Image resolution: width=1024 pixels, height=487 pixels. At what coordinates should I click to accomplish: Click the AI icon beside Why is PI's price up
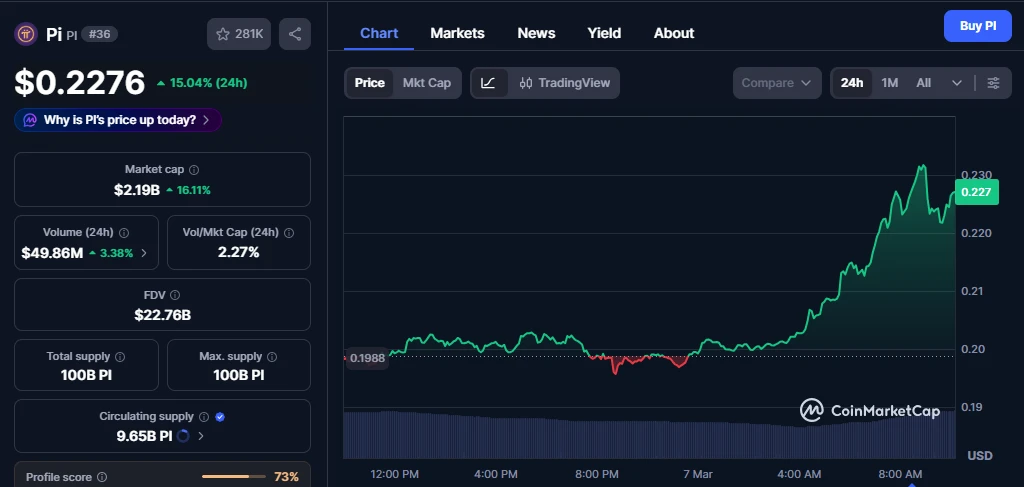pos(30,120)
